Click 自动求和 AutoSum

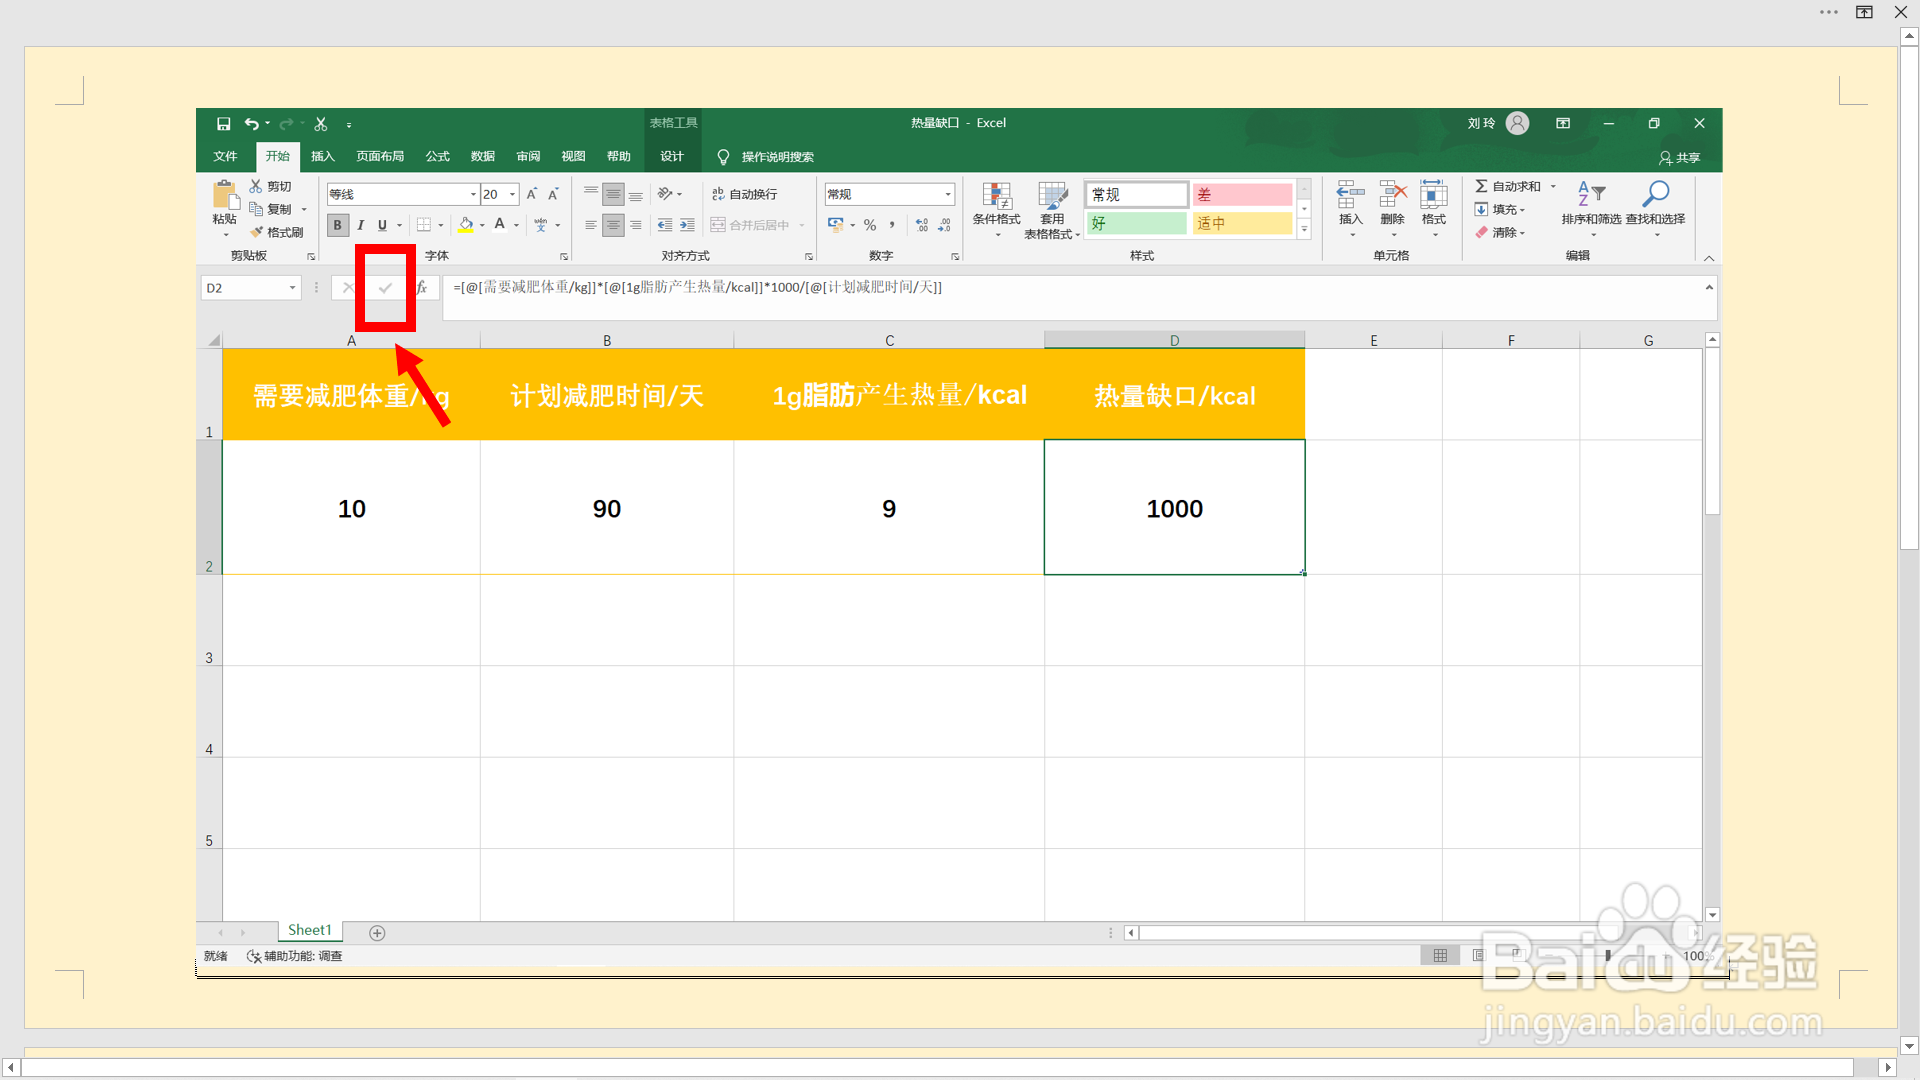[1508, 186]
